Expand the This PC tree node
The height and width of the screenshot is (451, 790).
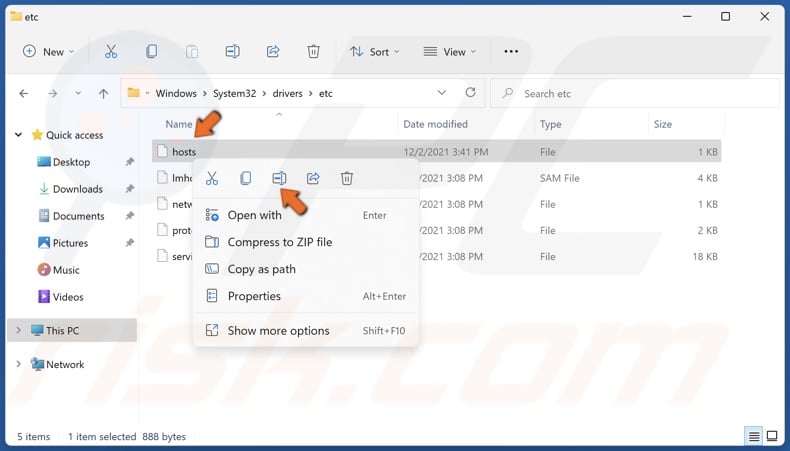(19, 330)
